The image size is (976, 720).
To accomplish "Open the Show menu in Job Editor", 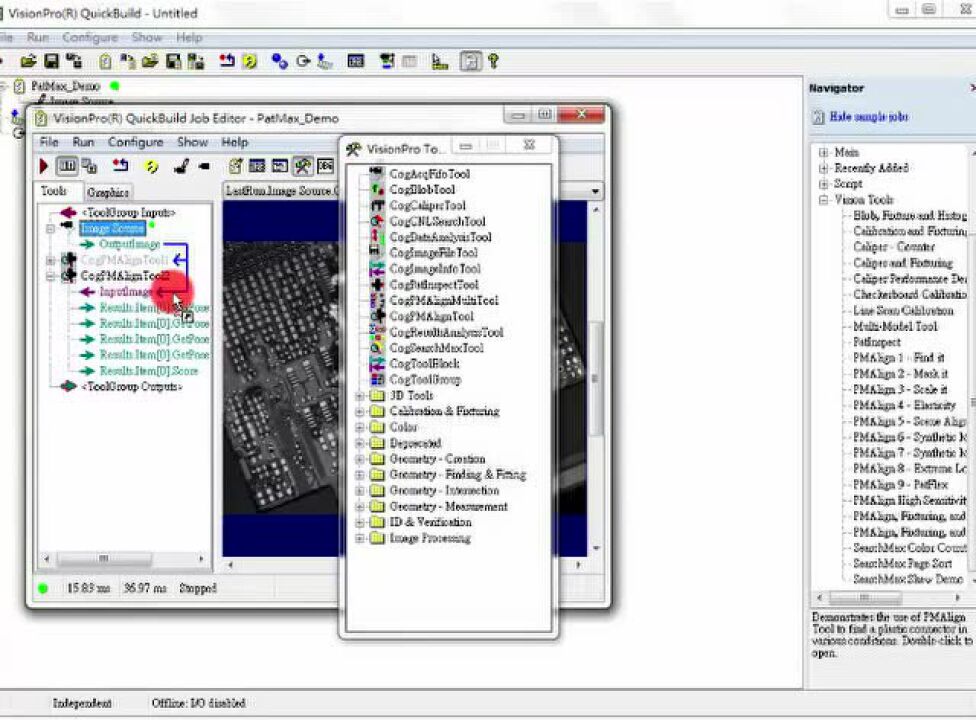I will click(192, 142).
